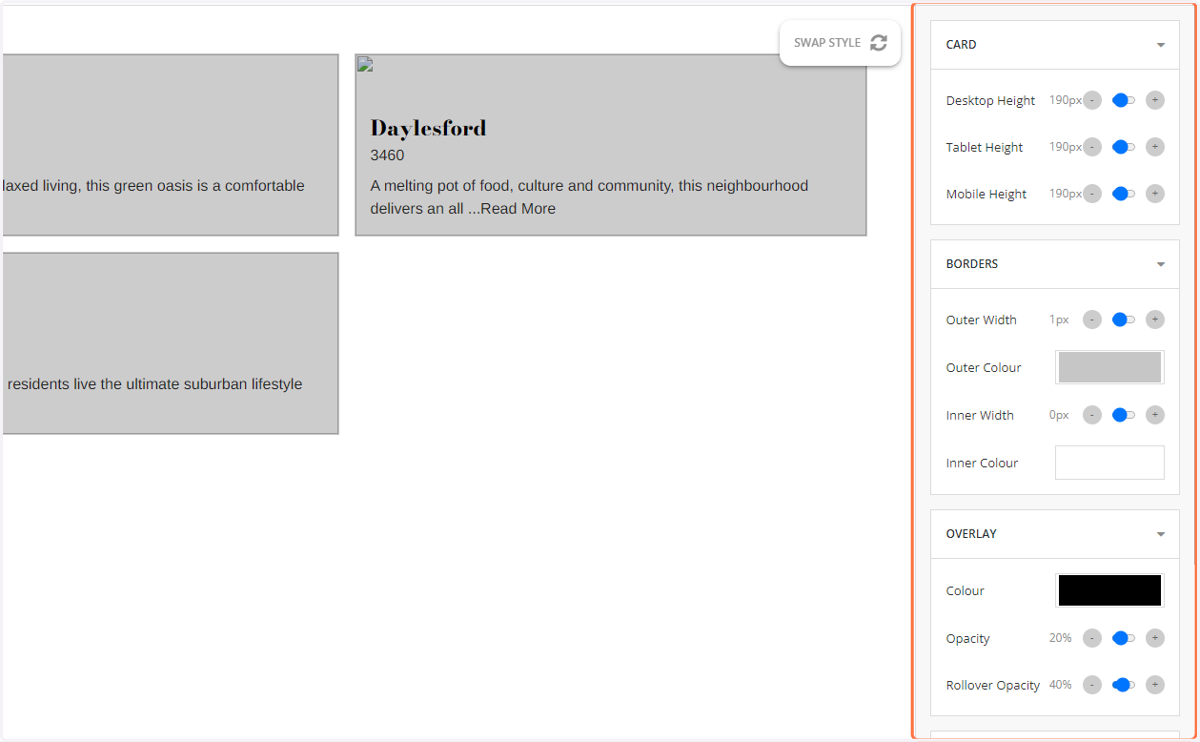
Task: Toggle the overlay Opacity switch
Action: (x=1124, y=638)
